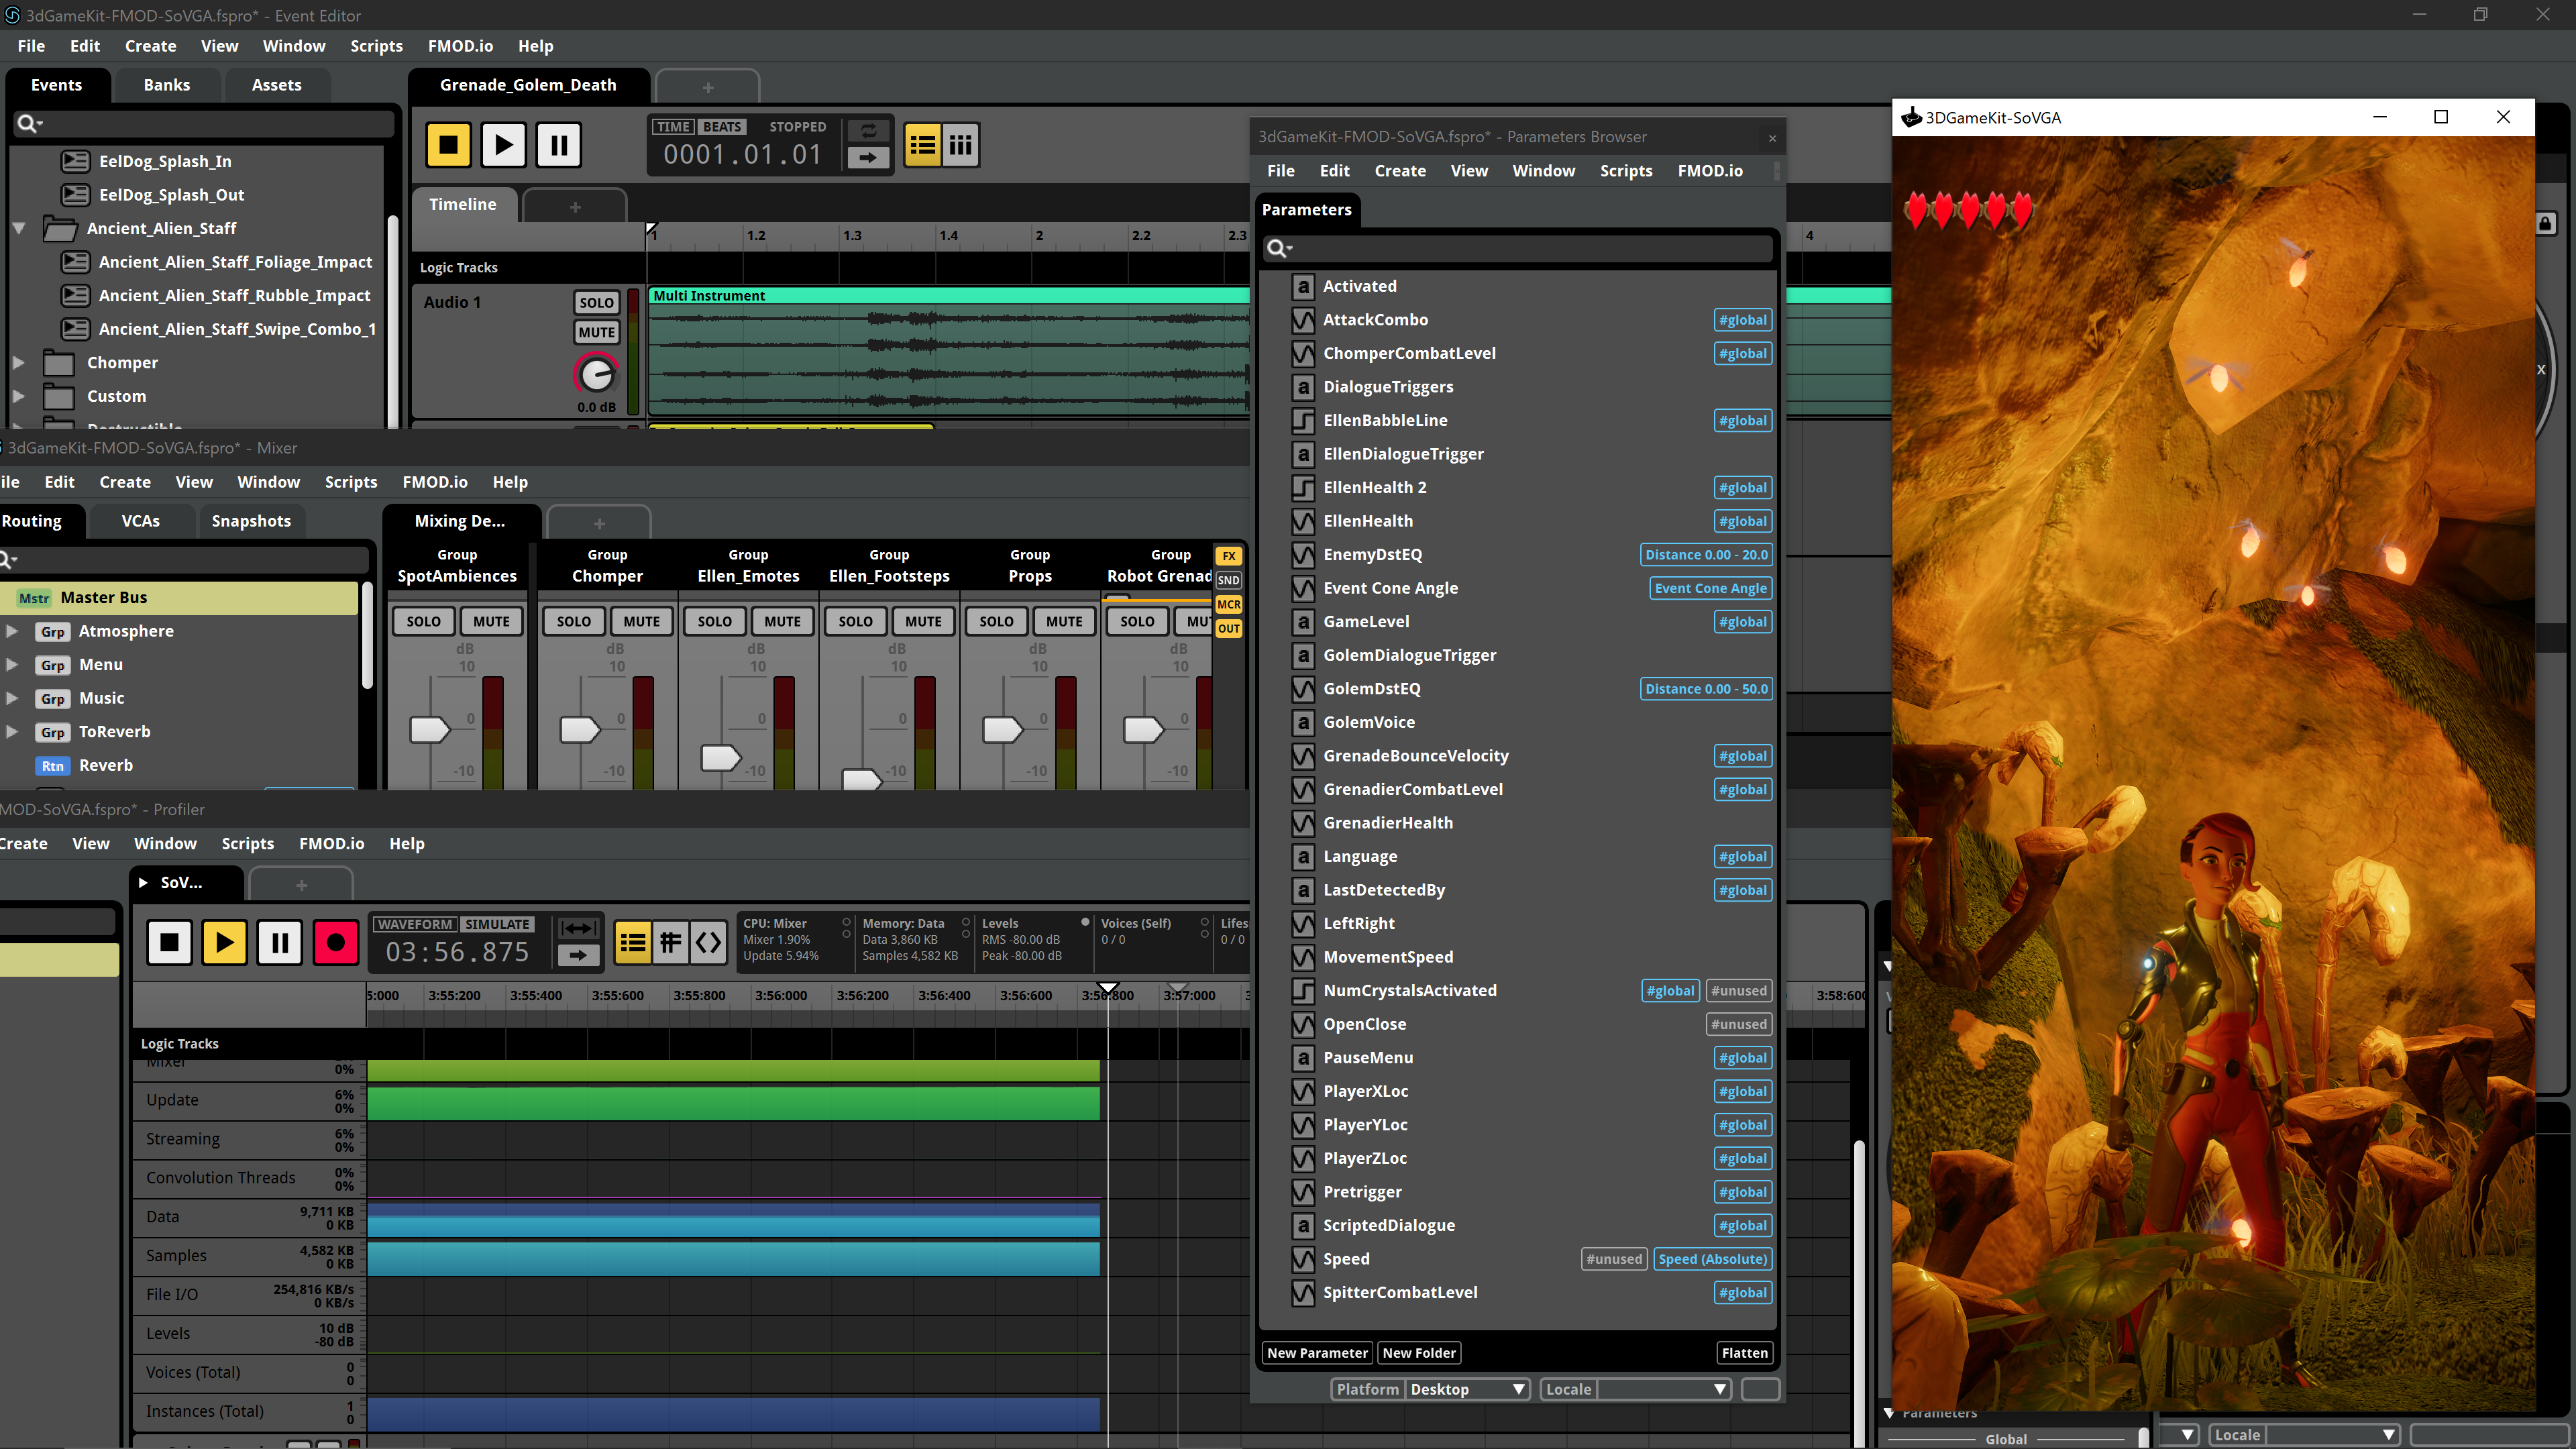Click the Flatten button
This screenshot has height=1449, width=2576.
click(1744, 1353)
